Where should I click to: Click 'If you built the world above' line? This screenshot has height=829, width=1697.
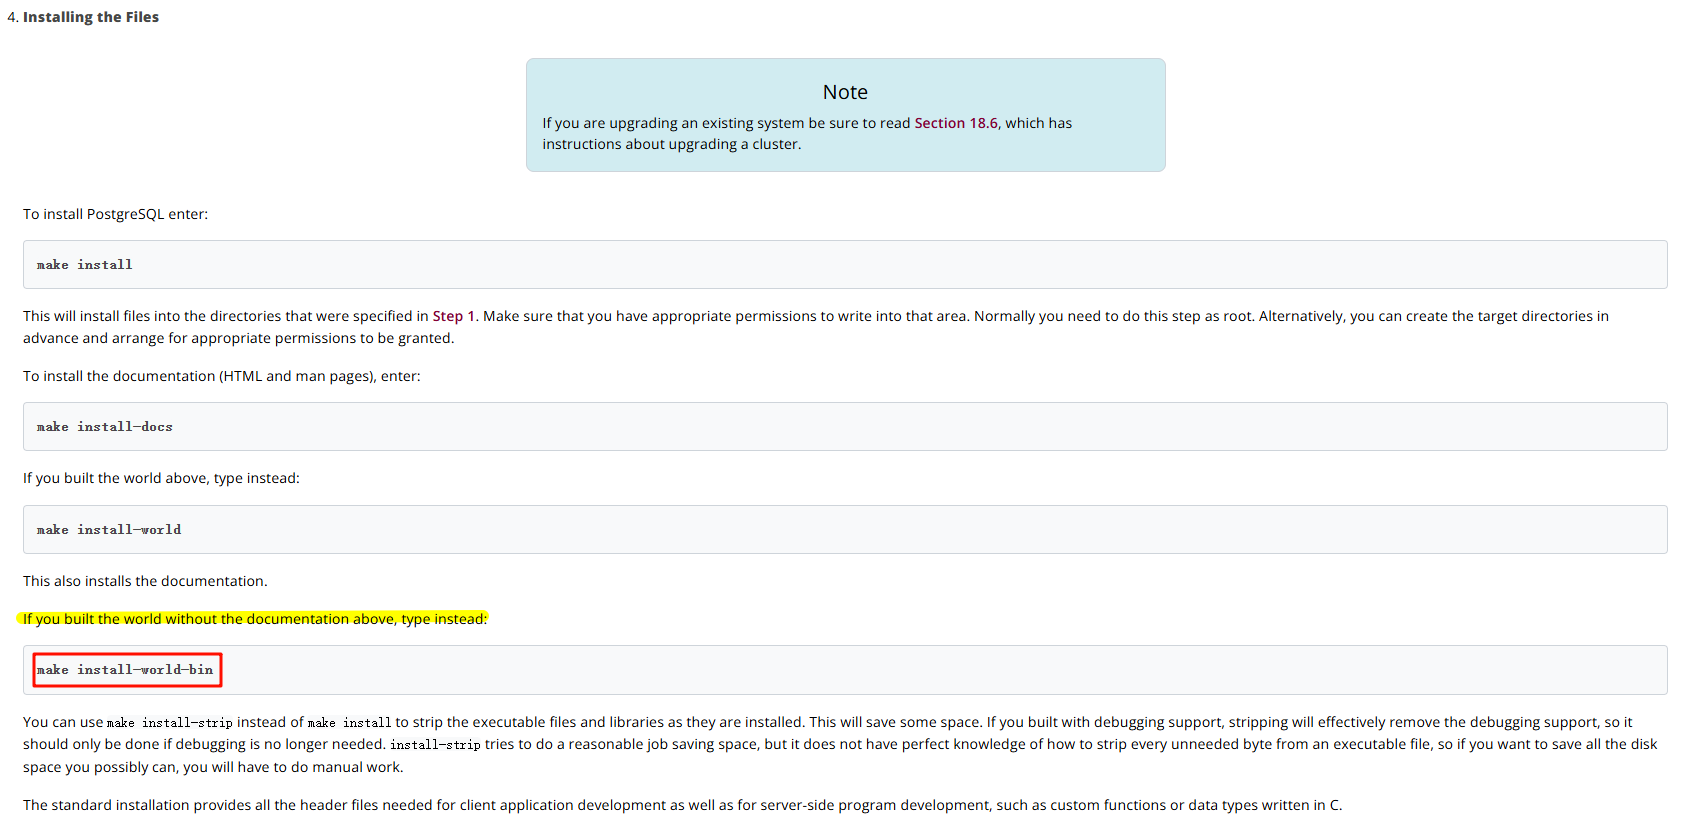(x=161, y=478)
